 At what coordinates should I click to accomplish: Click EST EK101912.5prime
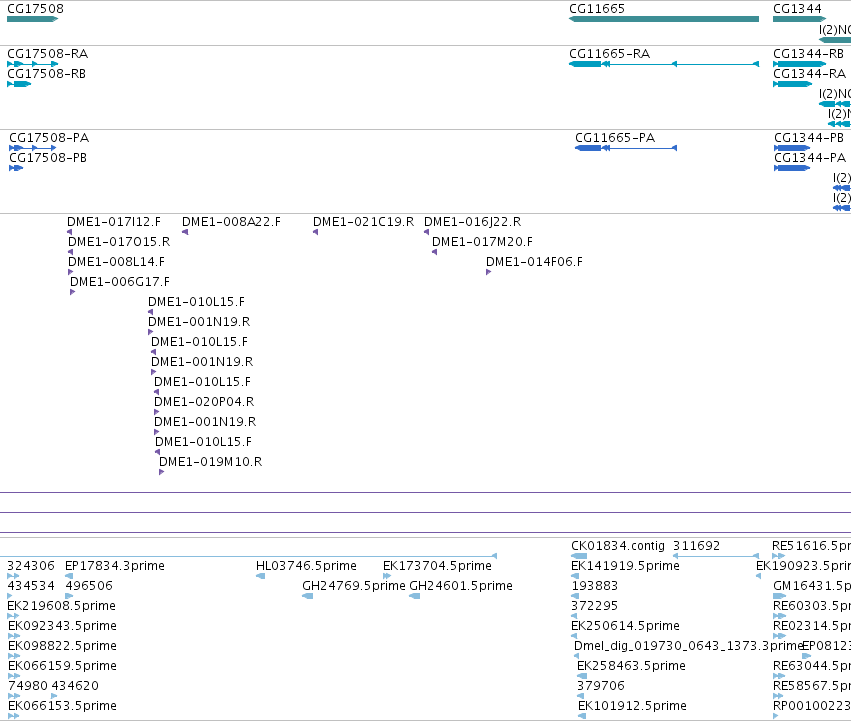click(x=582, y=716)
